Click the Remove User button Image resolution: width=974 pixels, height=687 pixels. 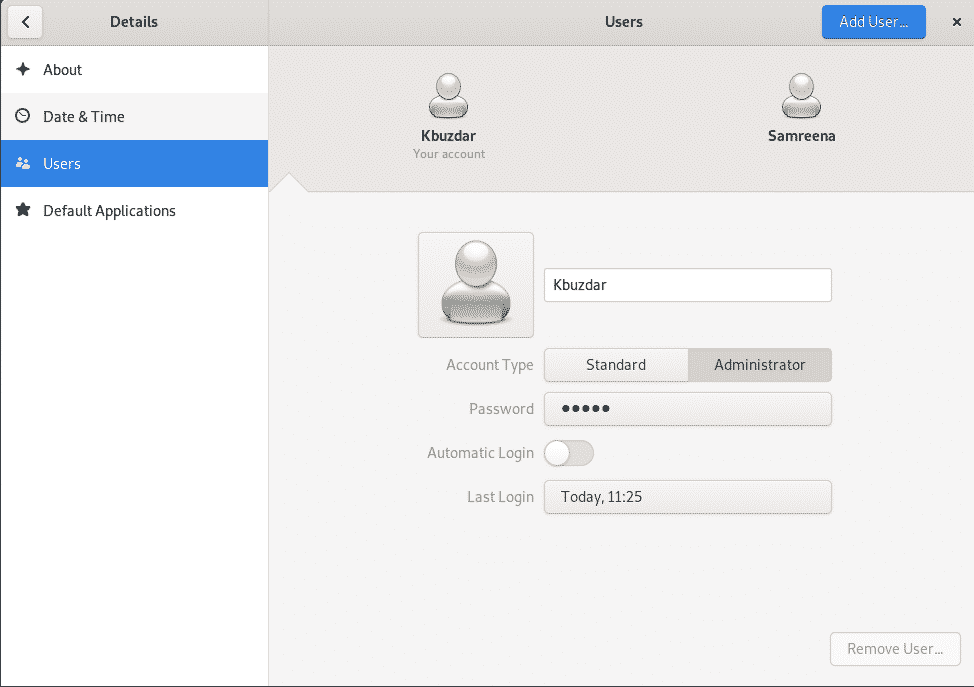click(x=894, y=649)
